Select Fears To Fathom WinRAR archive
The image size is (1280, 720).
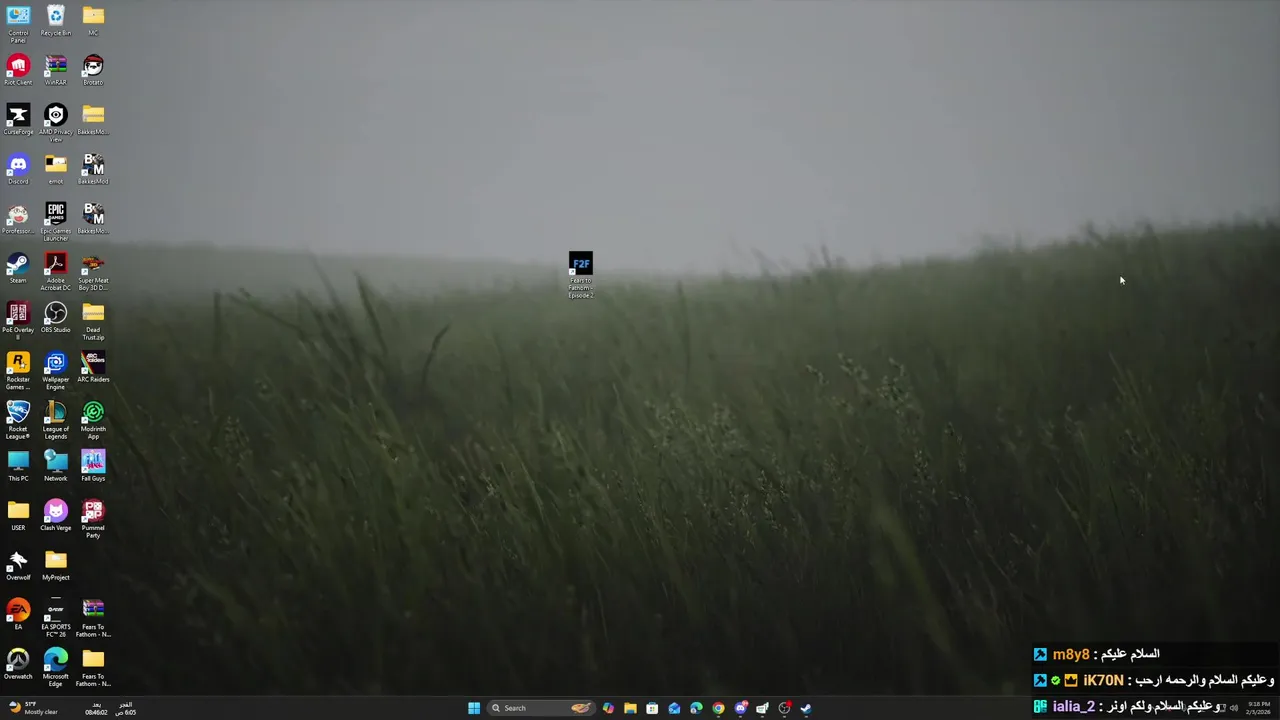tap(93, 618)
